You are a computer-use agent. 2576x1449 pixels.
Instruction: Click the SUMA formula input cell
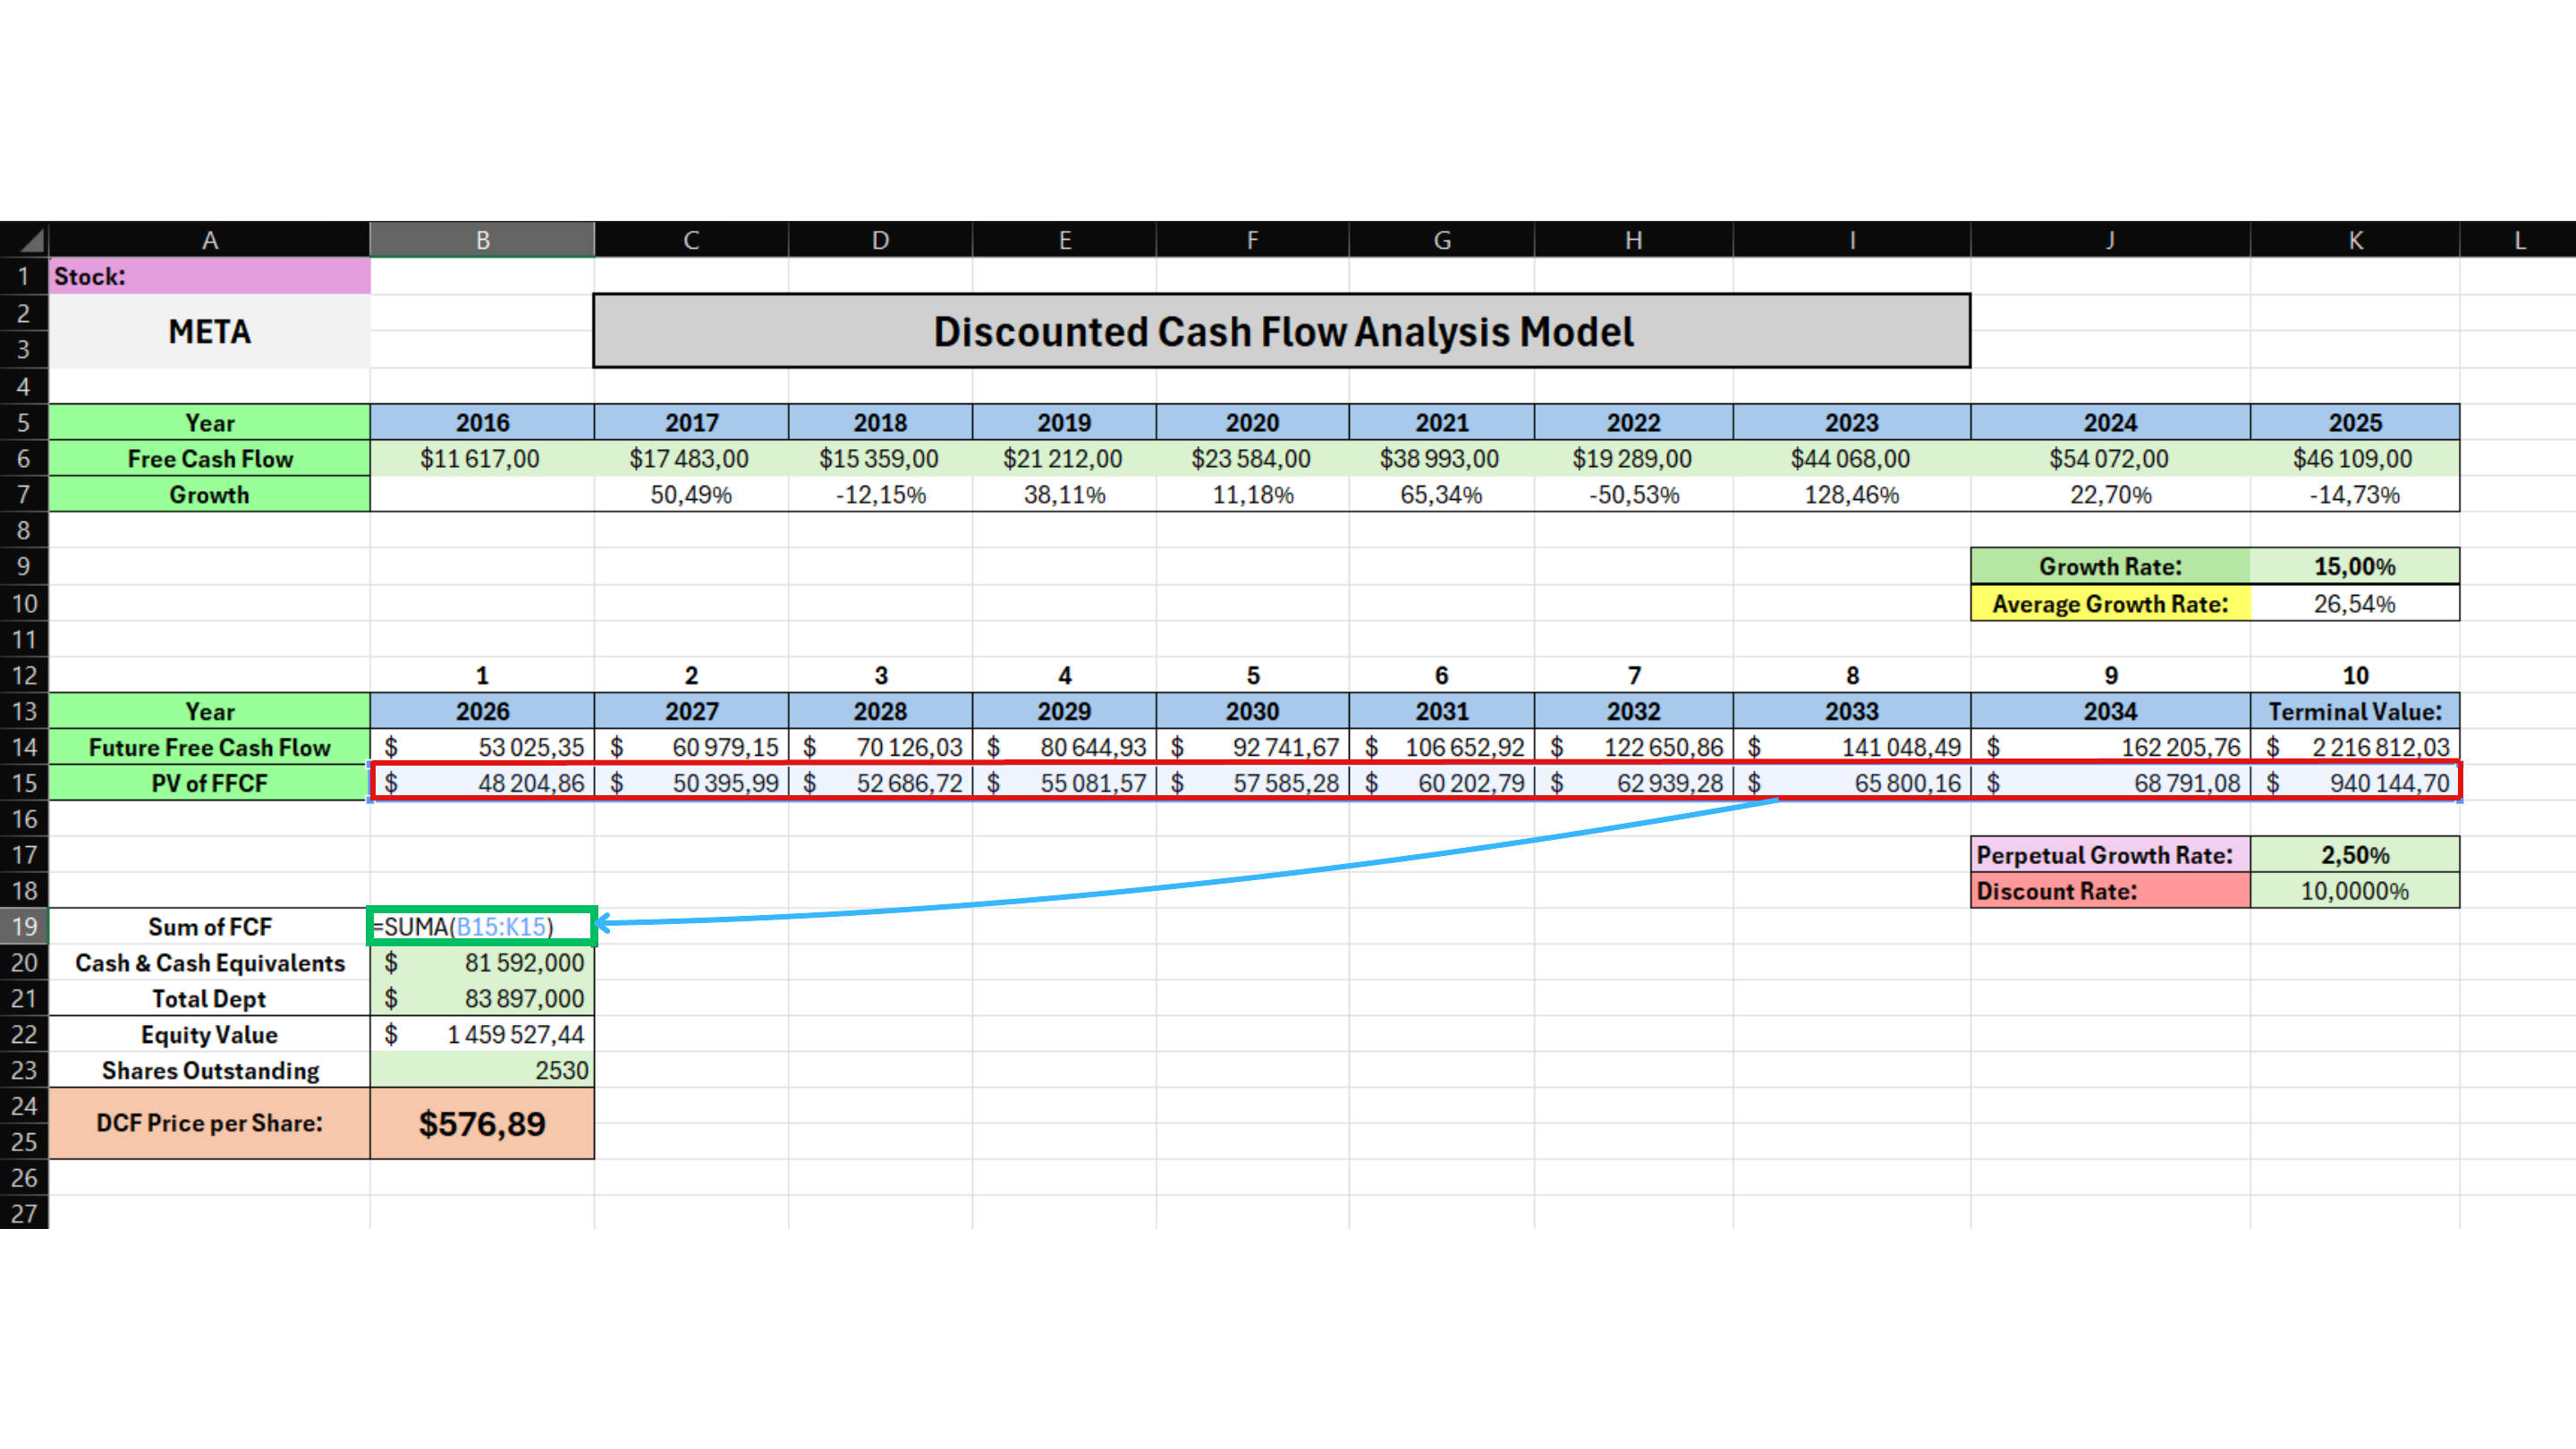point(482,926)
